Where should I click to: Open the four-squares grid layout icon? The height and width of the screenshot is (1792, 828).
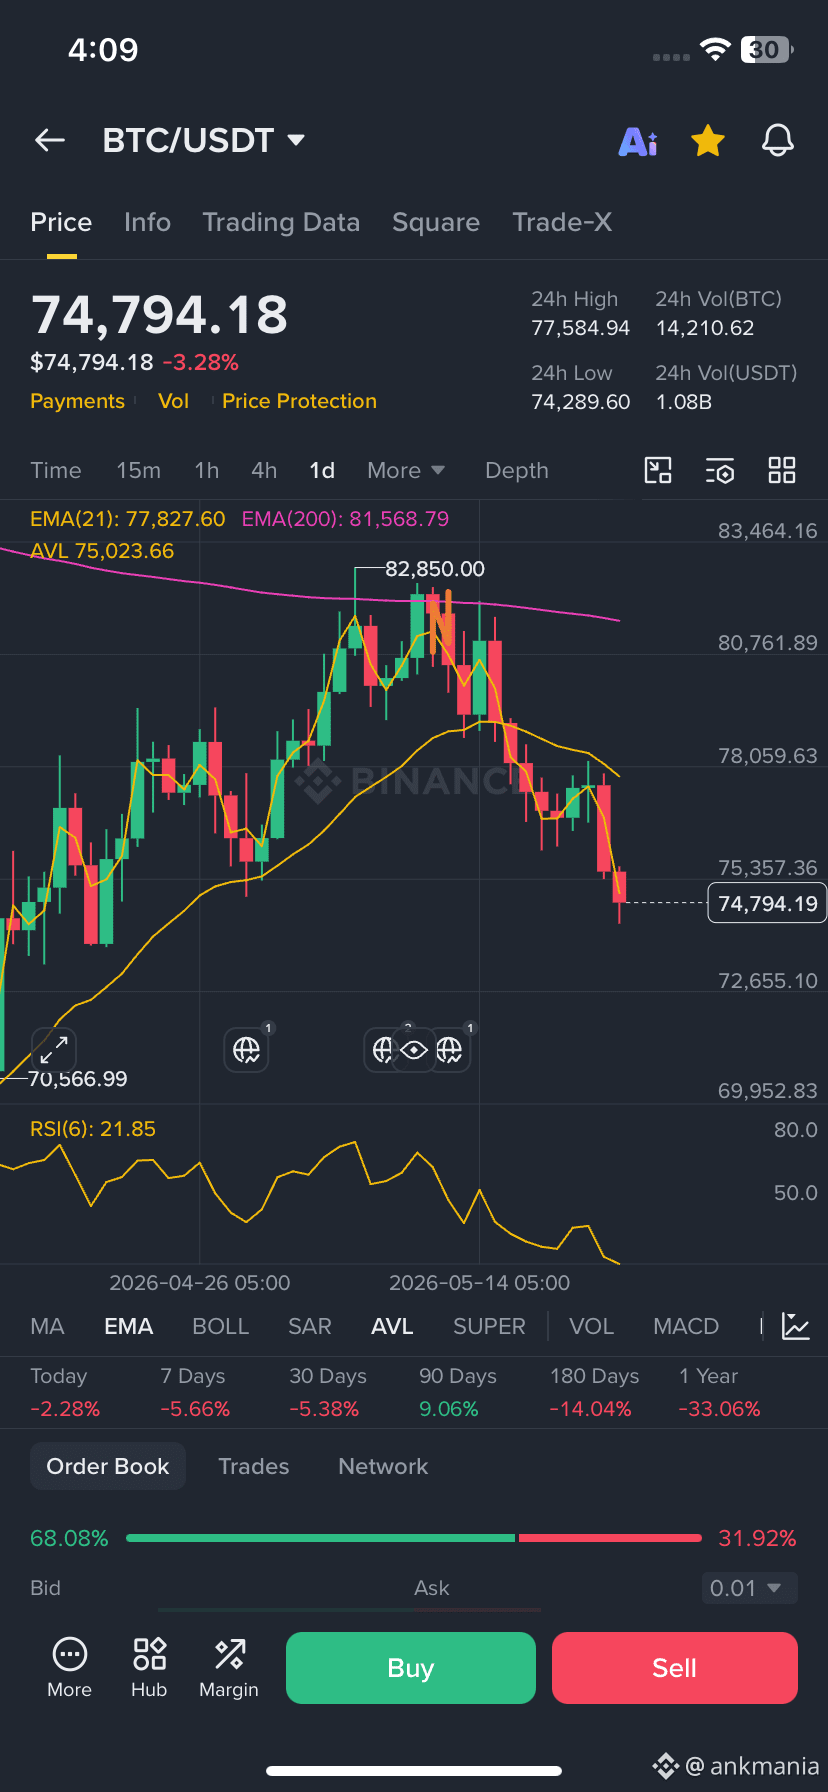click(782, 470)
